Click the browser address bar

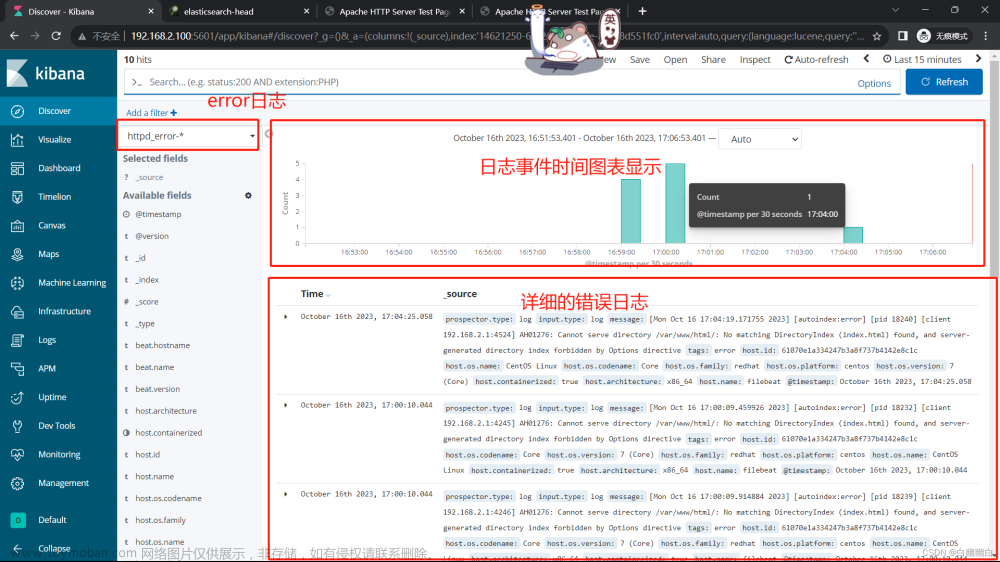[497, 36]
